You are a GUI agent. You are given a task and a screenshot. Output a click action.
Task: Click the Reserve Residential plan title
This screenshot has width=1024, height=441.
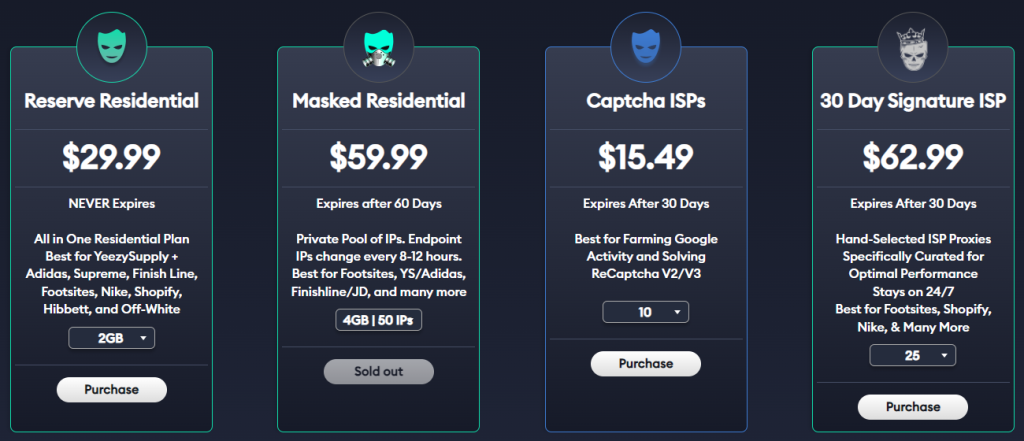tap(112, 101)
